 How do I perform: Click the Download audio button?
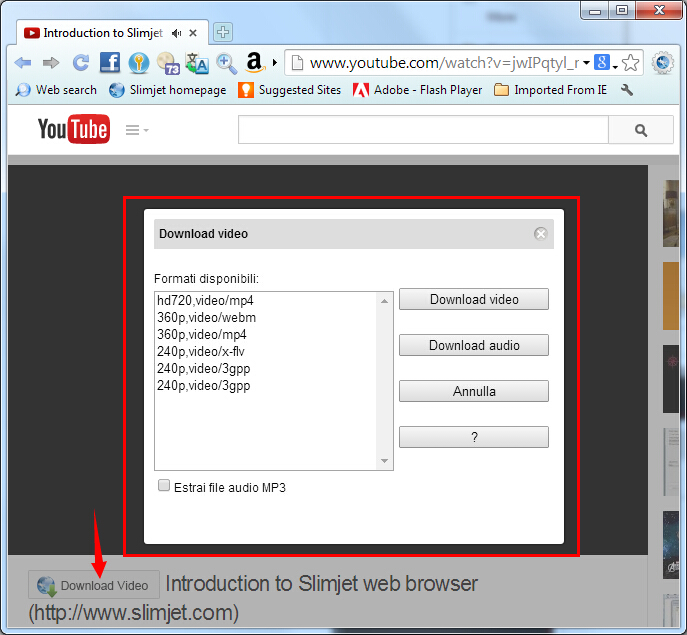474,345
